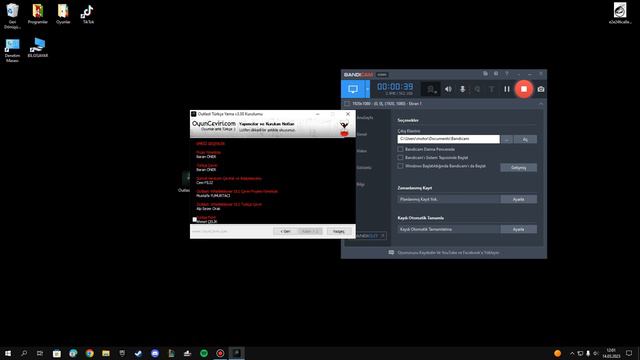This screenshot has width=640, height=360.
Task: Pause the Bandicam recording
Action: [507, 89]
